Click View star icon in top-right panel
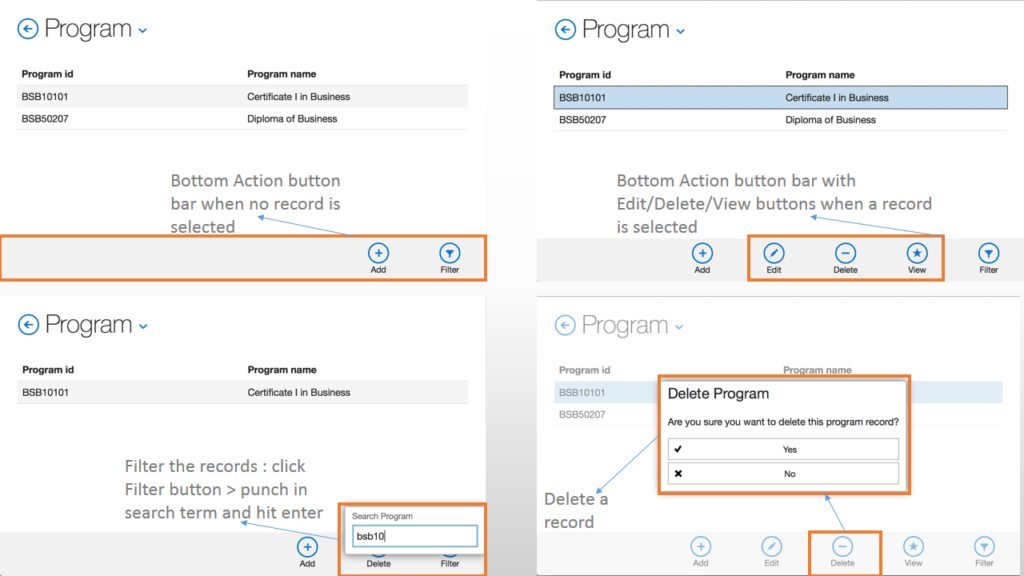The height and width of the screenshot is (576, 1024). [917, 254]
